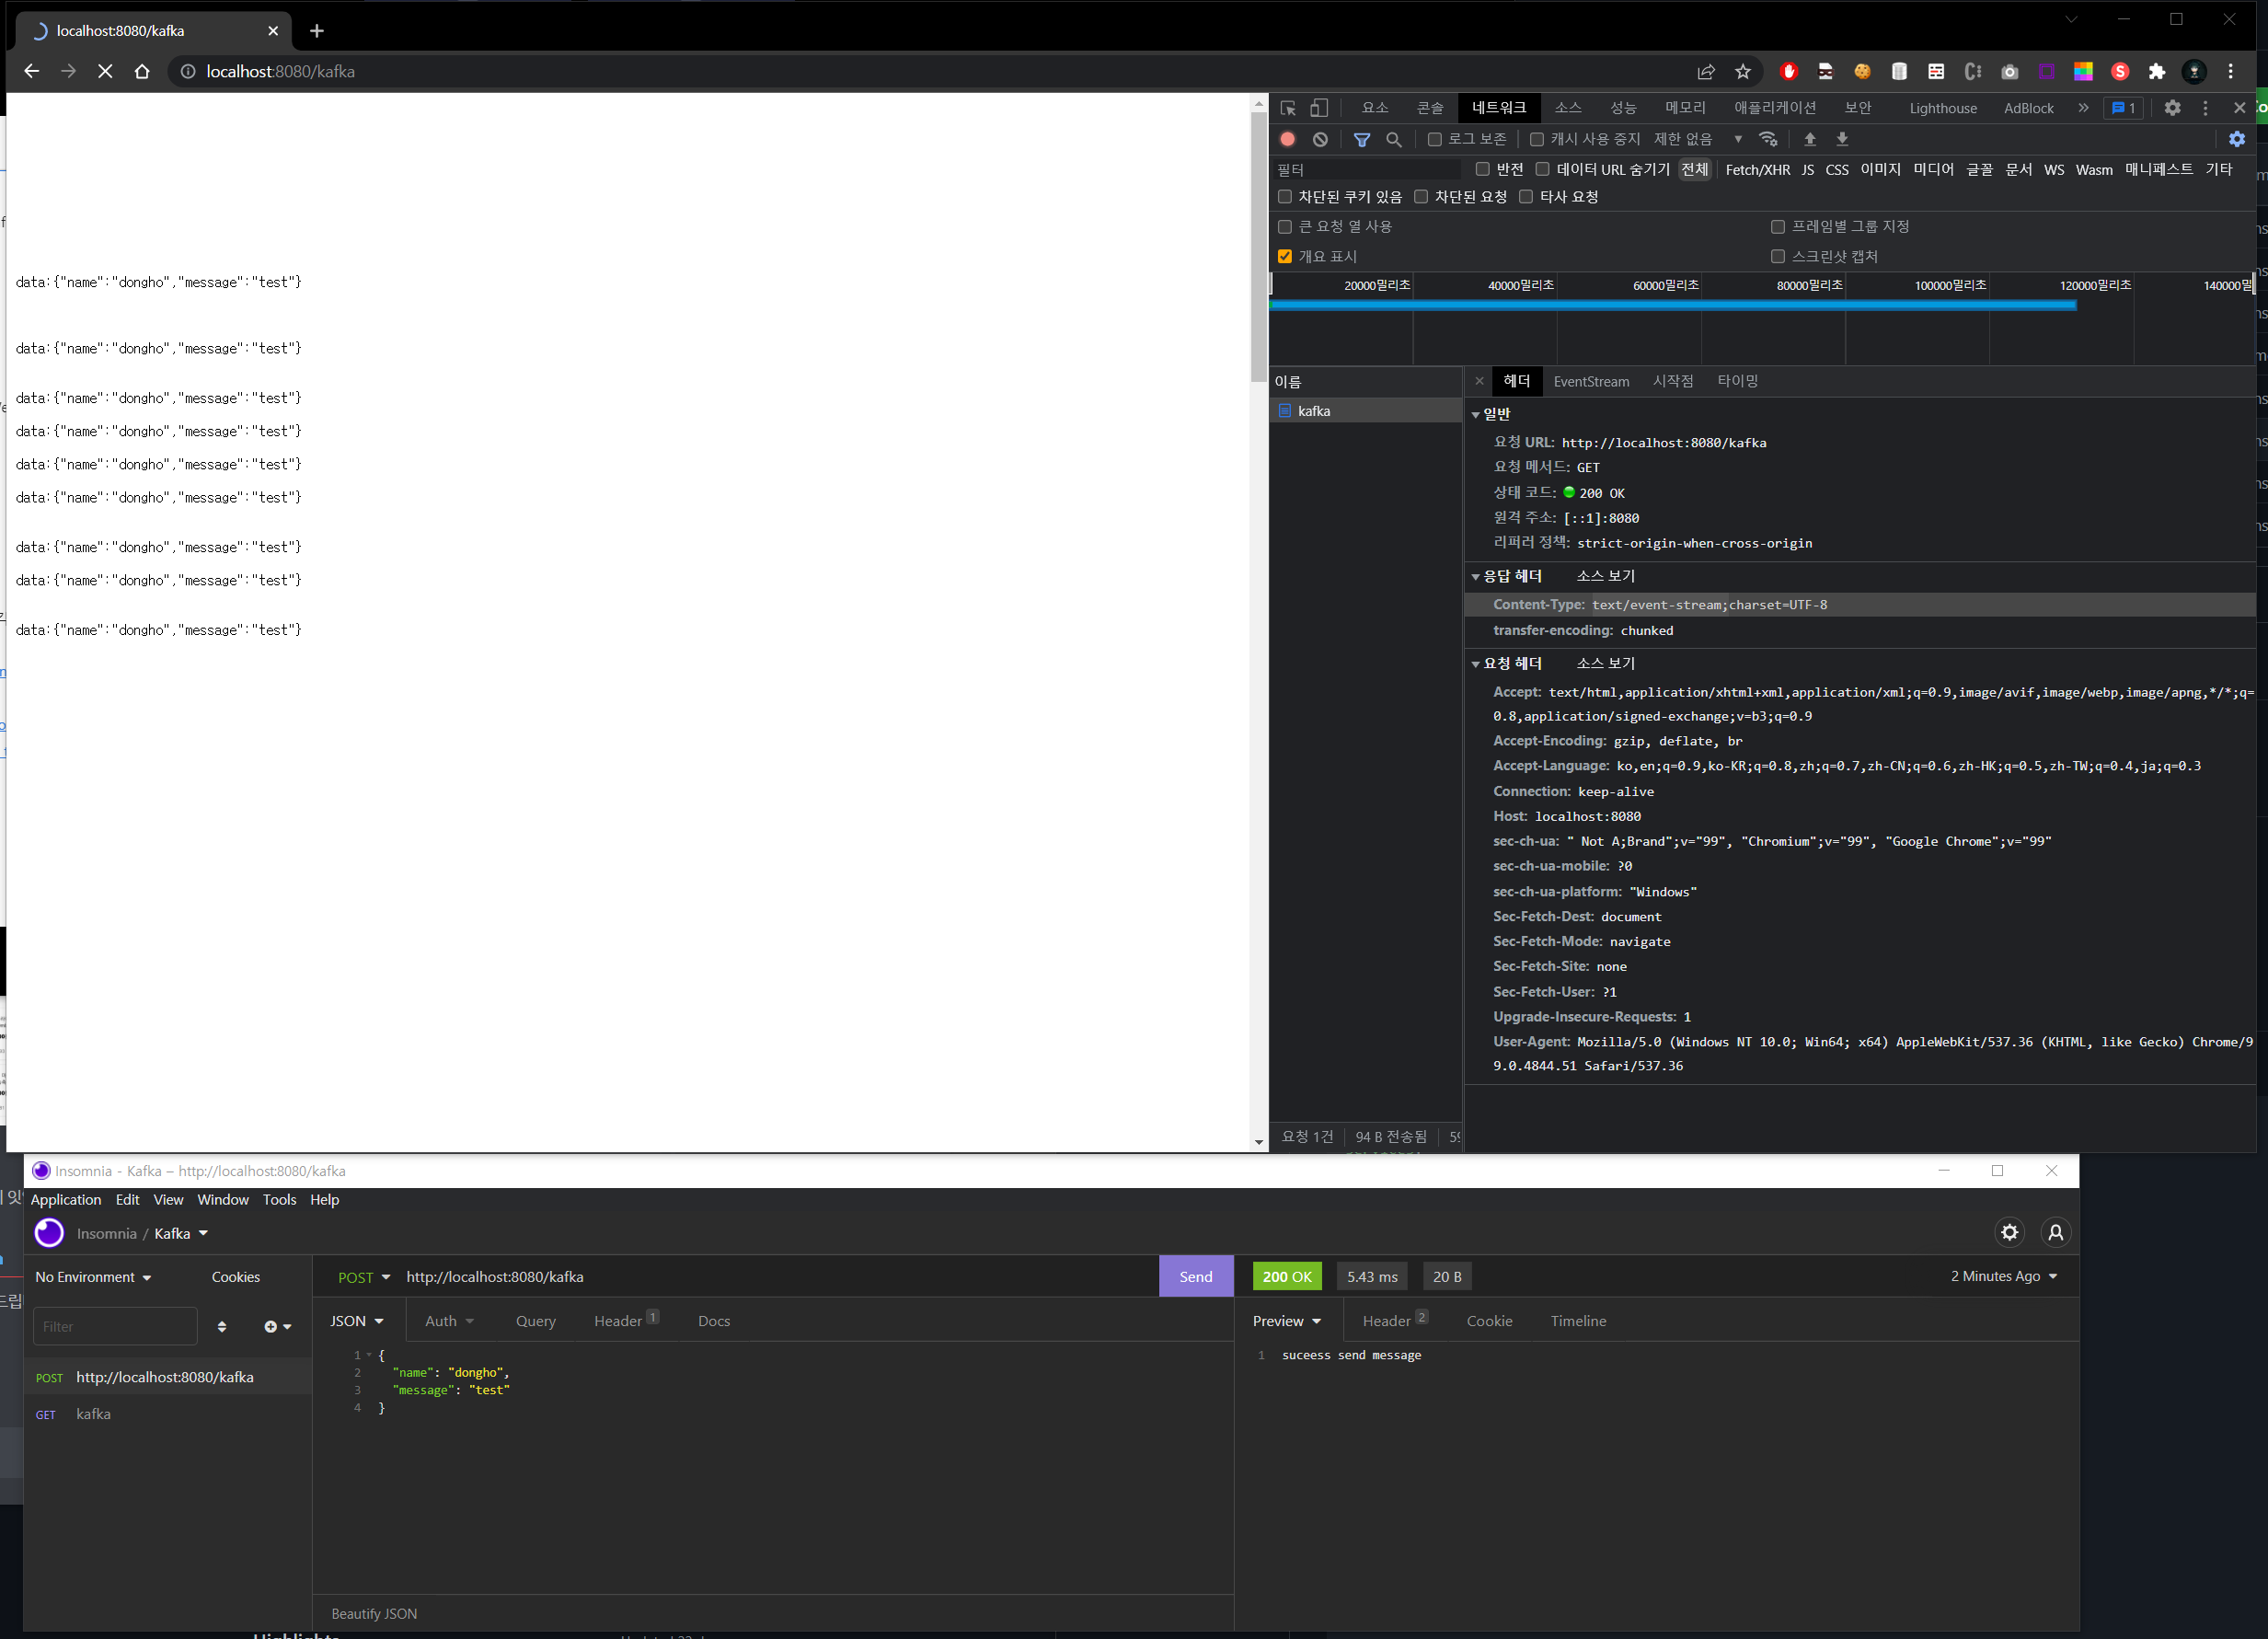This screenshot has width=2268, height=1639.
Task: Open DevTools more options menu
Action: (x=2205, y=108)
